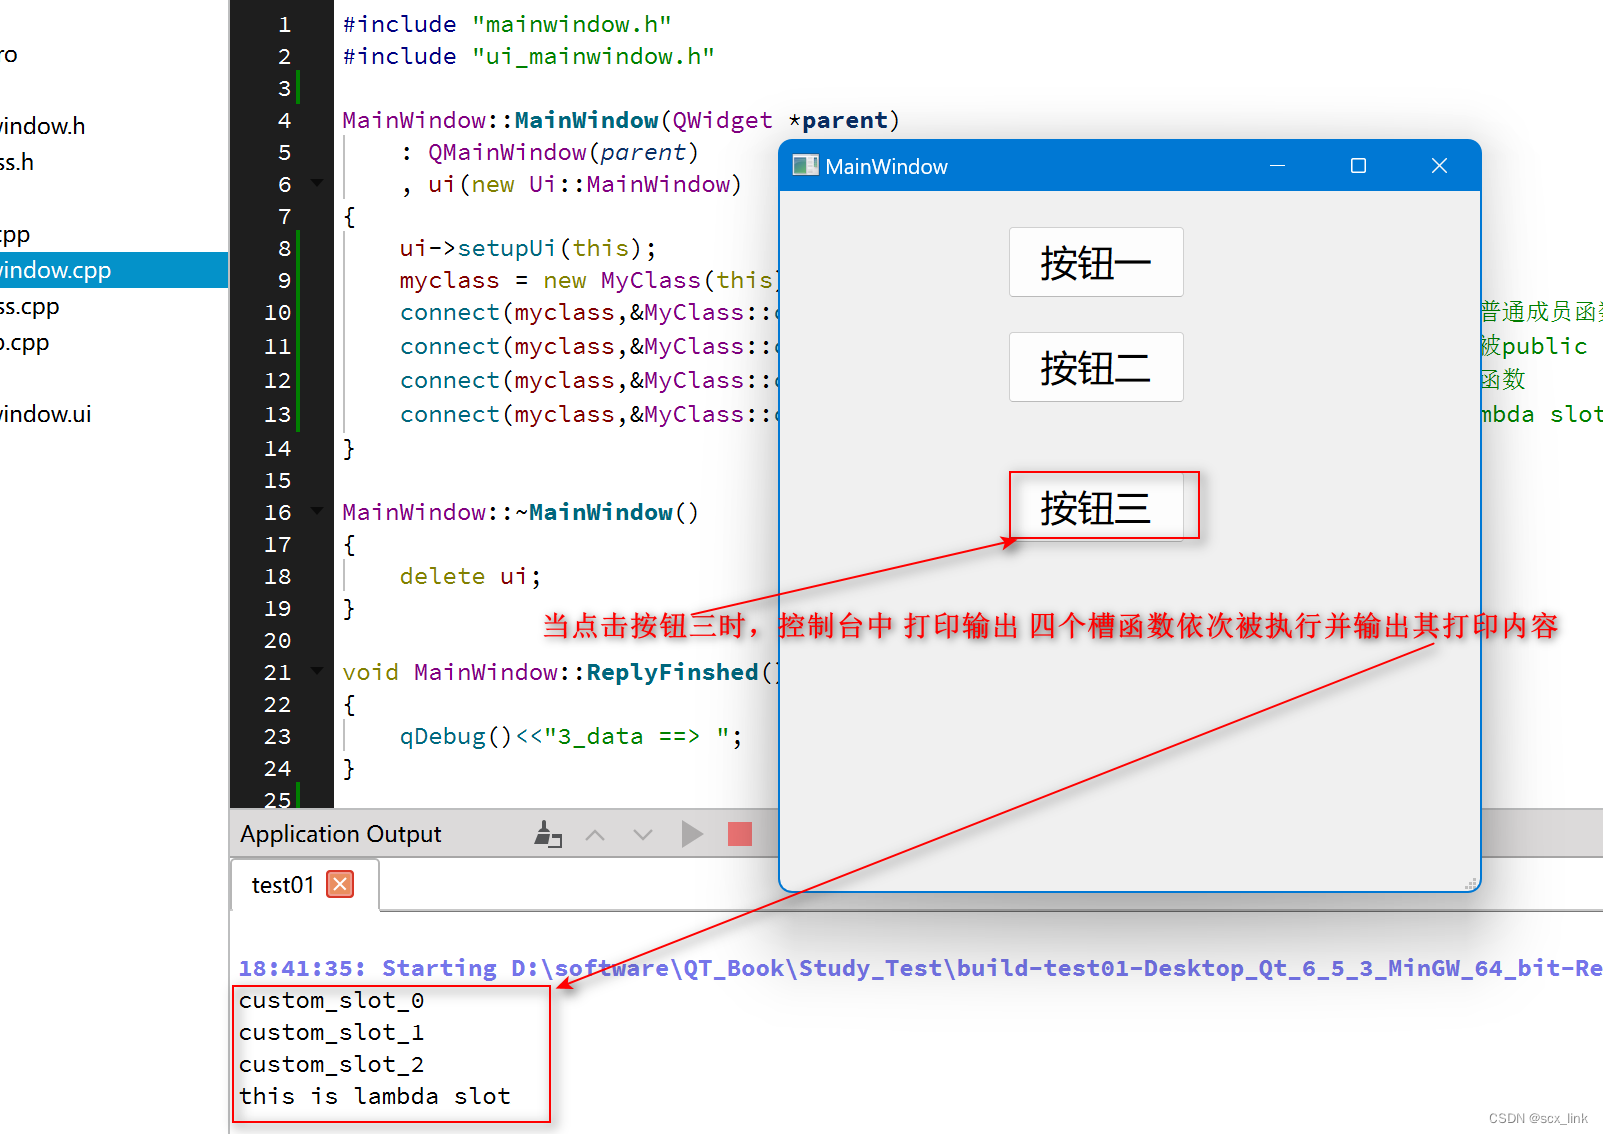Viewport: 1603px width, 1134px height.
Task: Click line number 23 in editor gutter
Action: 277,736
